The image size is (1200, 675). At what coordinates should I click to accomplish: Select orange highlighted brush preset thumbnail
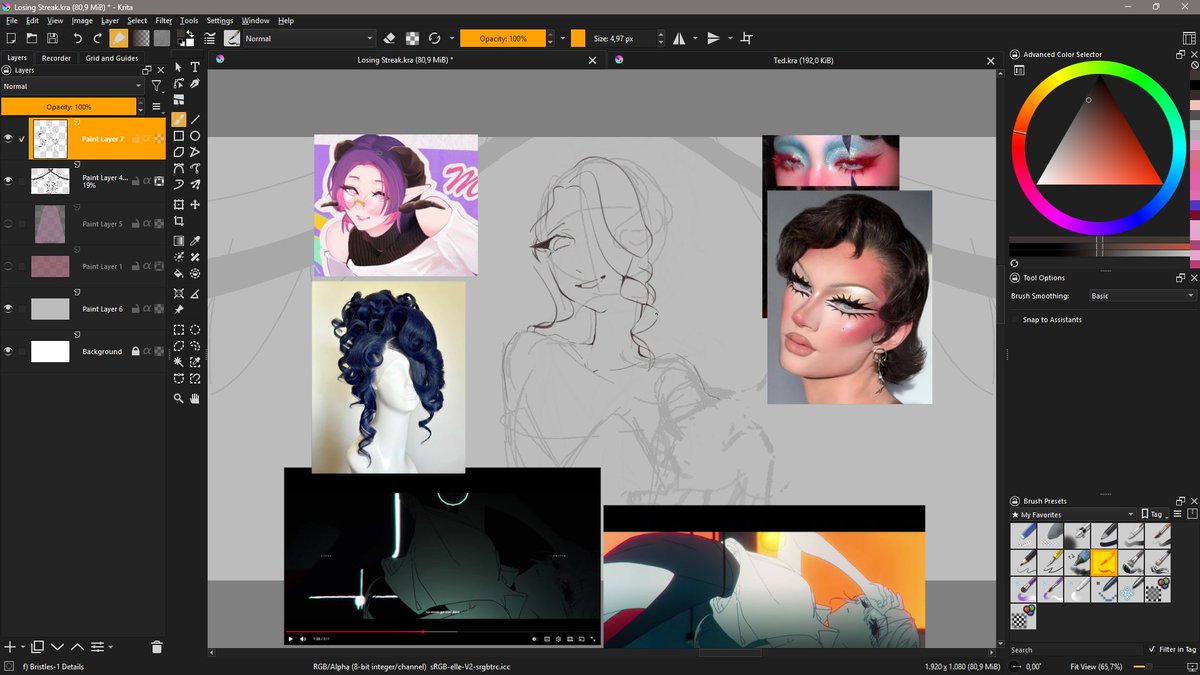[x=1104, y=563]
